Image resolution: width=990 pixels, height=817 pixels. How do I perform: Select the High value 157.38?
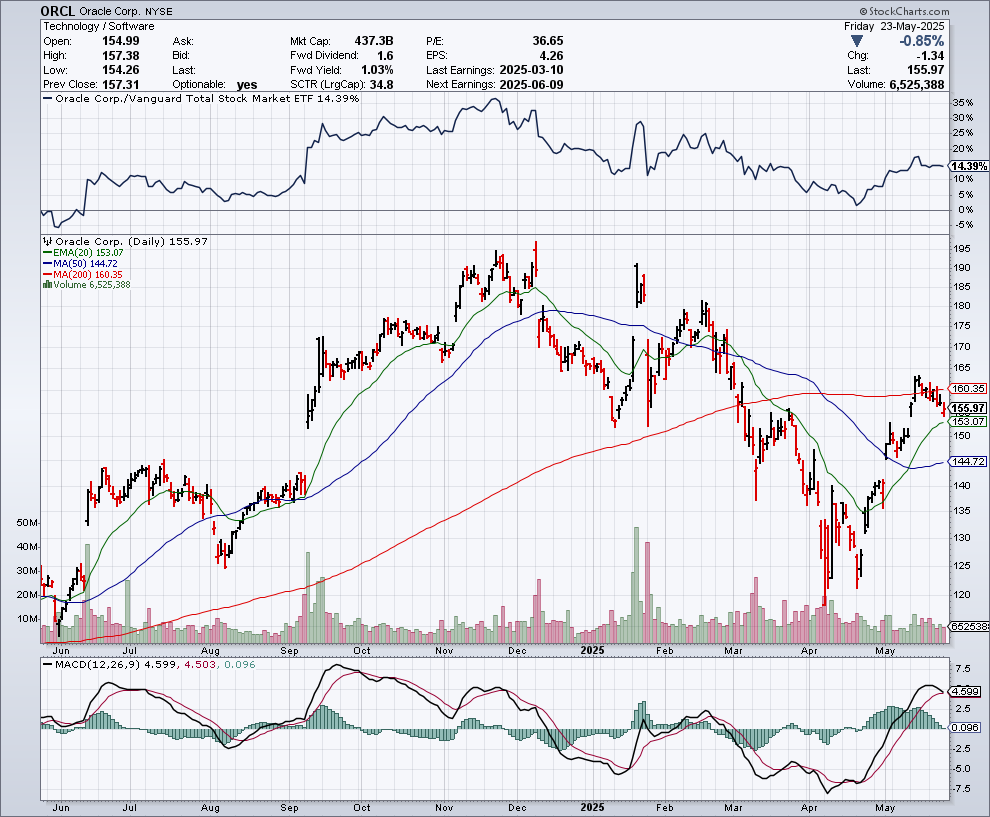(121, 56)
